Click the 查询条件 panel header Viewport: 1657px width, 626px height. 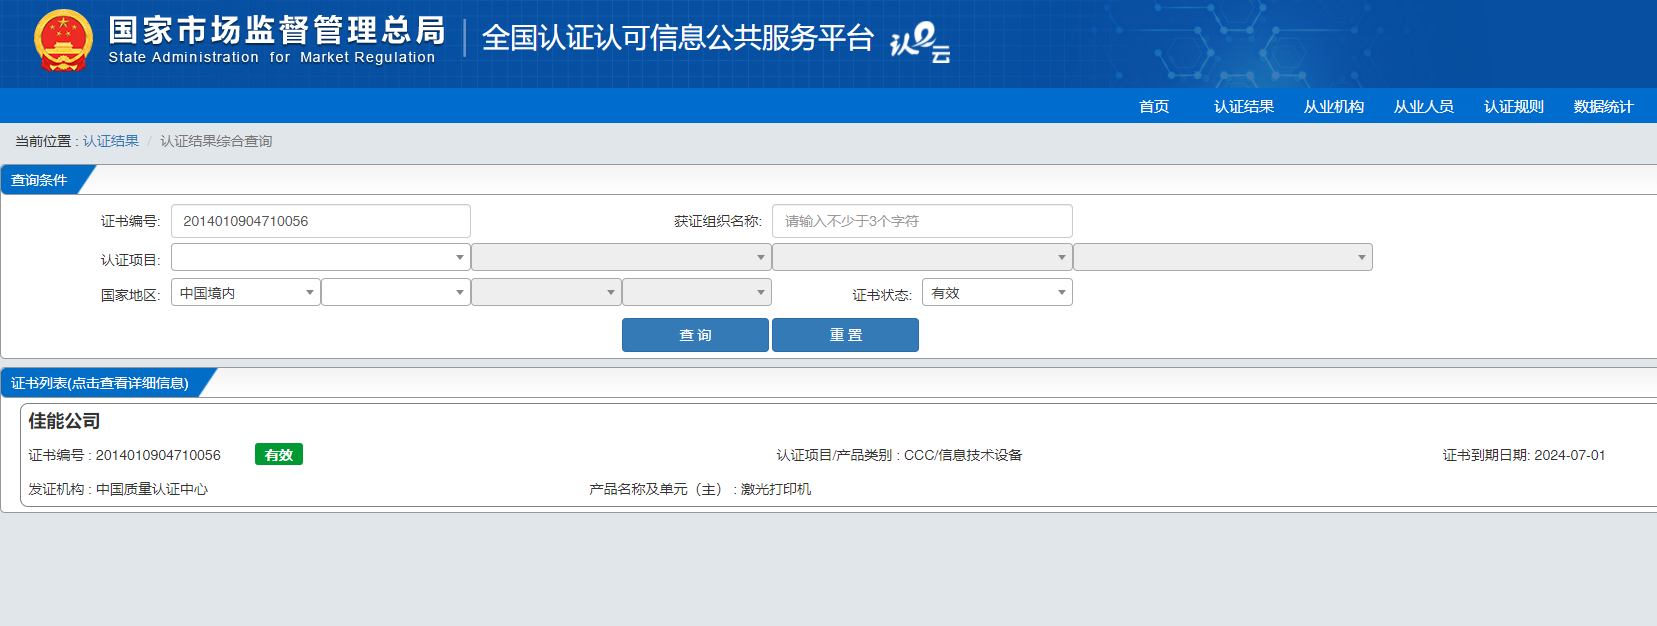(40, 180)
